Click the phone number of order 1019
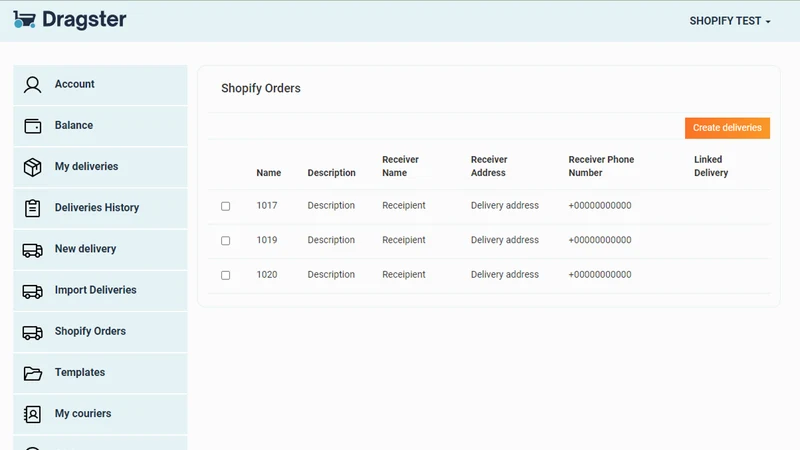The height and width of the screenshot is (450, 800). pos(599,240)
